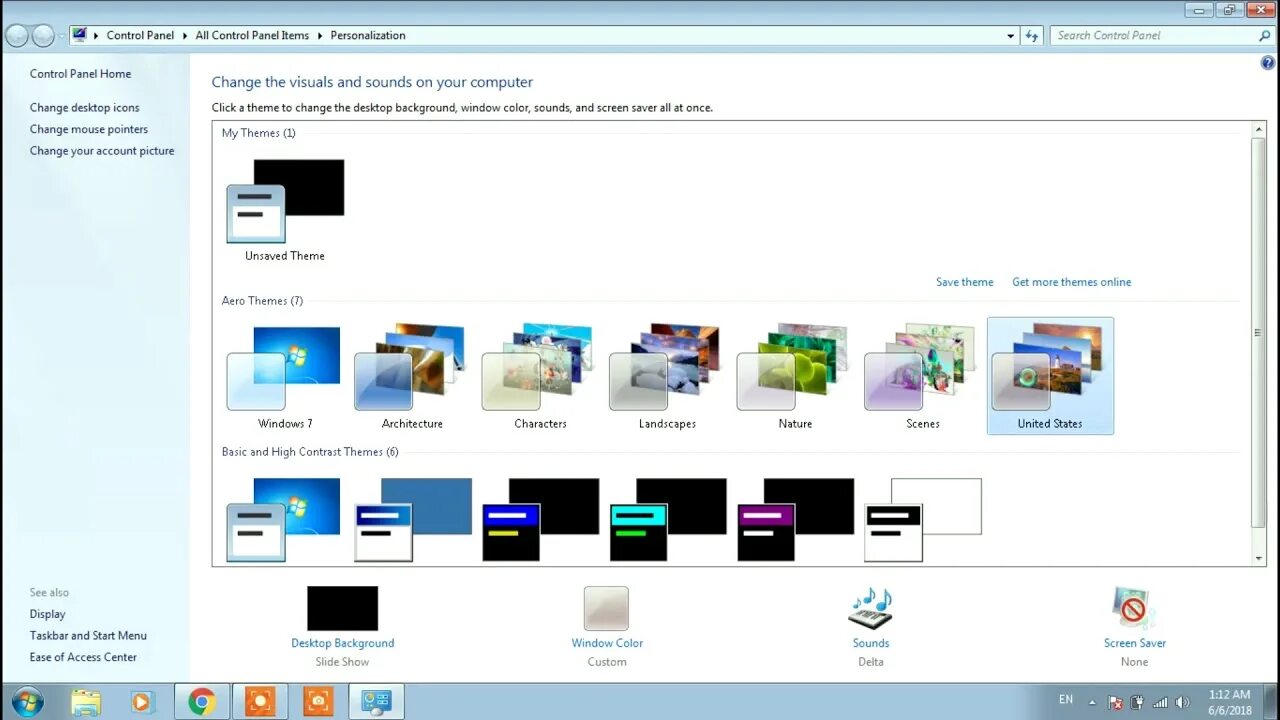
Task: Select the Unsaved Theme
Action: coord(285,209)
